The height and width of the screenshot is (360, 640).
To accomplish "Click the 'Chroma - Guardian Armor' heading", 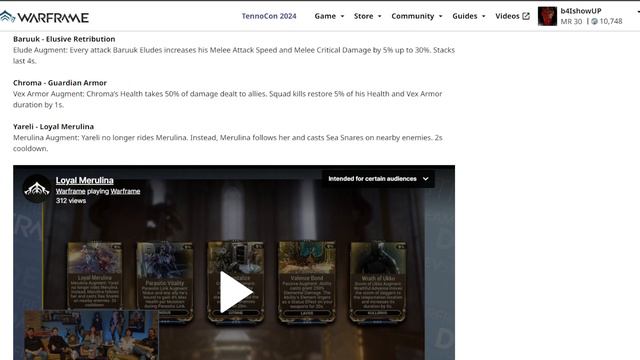I will 60,82.
